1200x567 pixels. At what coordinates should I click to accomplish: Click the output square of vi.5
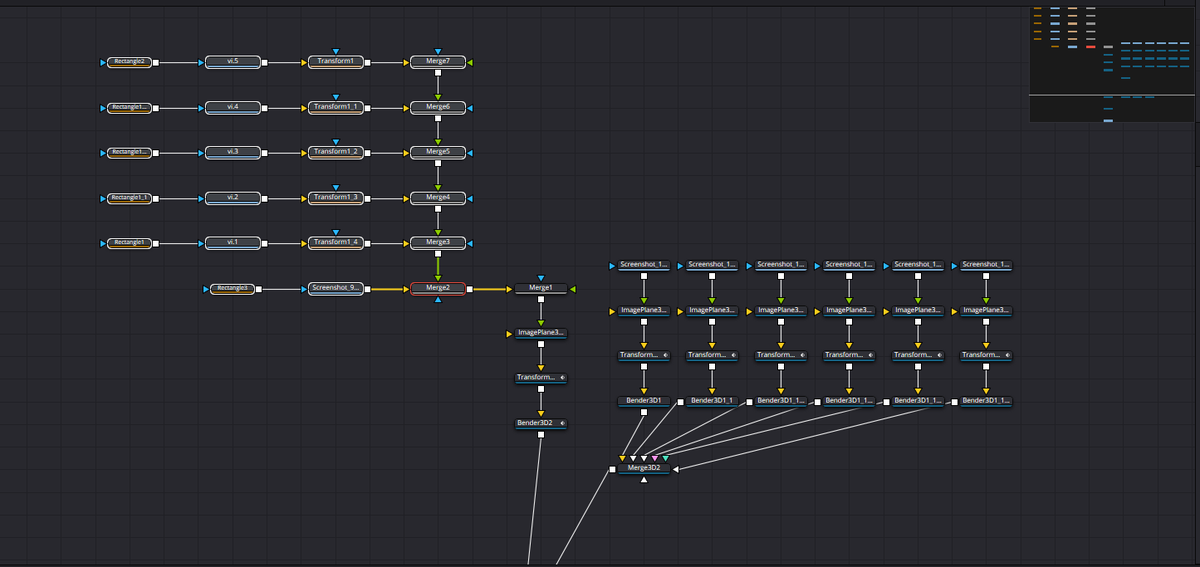tap(265, 62)
